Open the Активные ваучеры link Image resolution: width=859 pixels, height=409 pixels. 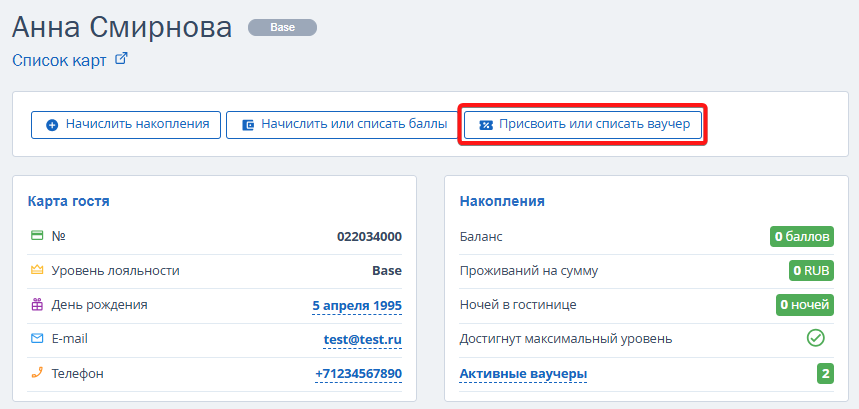[523, 374]
